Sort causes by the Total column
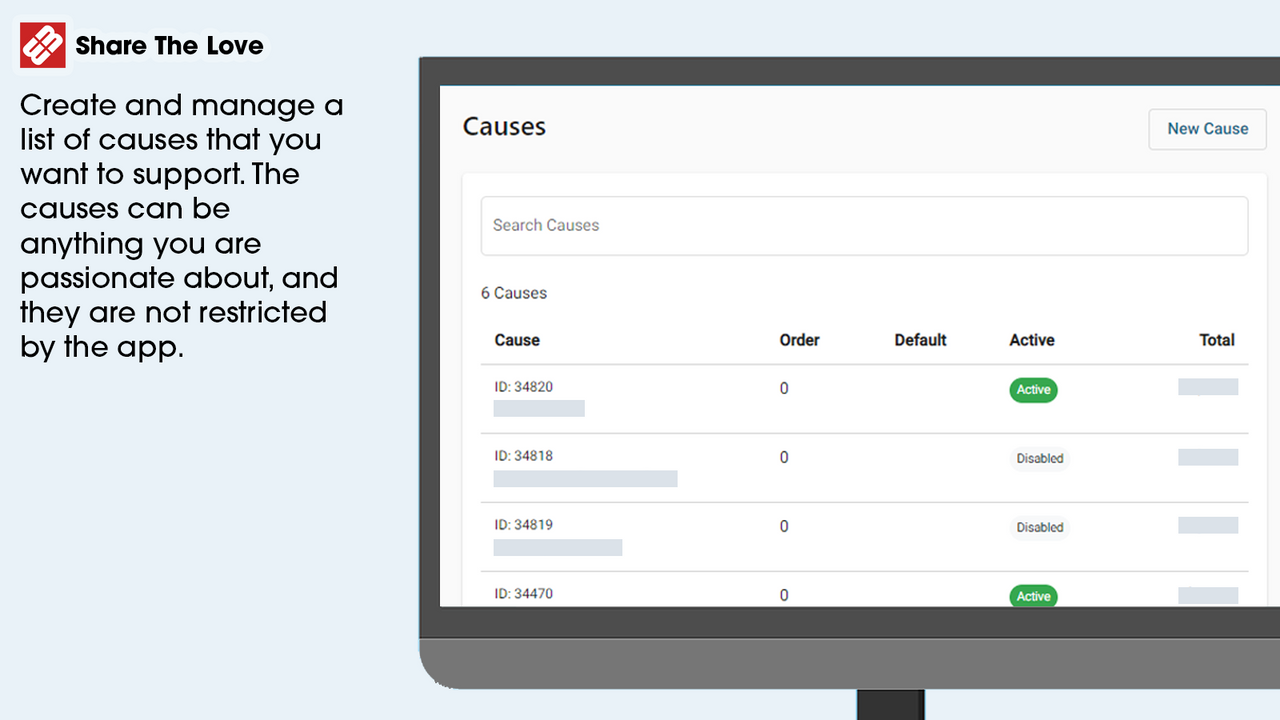The image size is (1280, 720). pos(1216,340)
